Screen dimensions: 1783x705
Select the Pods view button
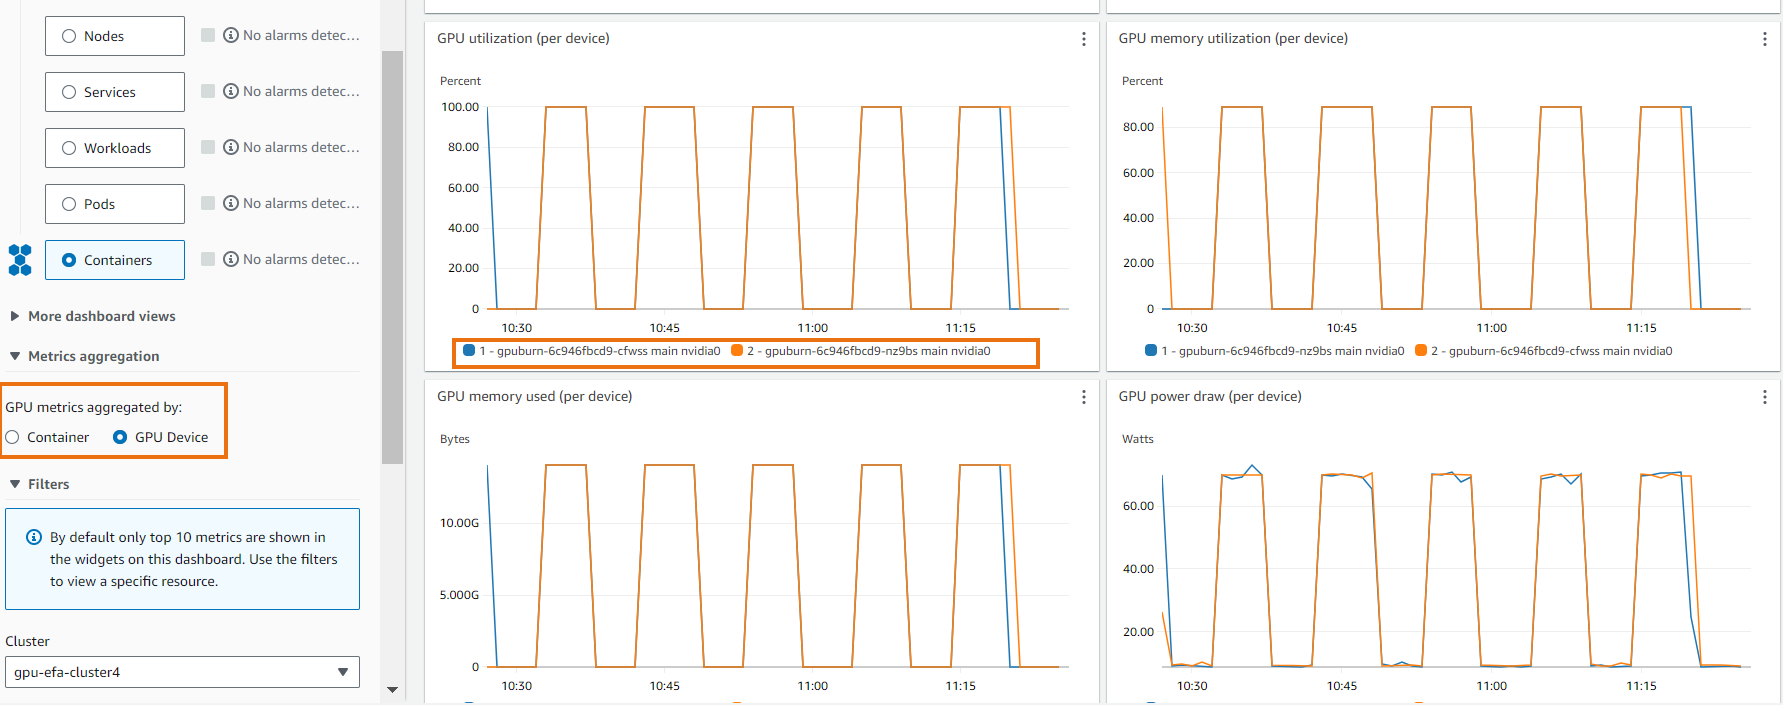pyautogui.click(x=115, y=204)
